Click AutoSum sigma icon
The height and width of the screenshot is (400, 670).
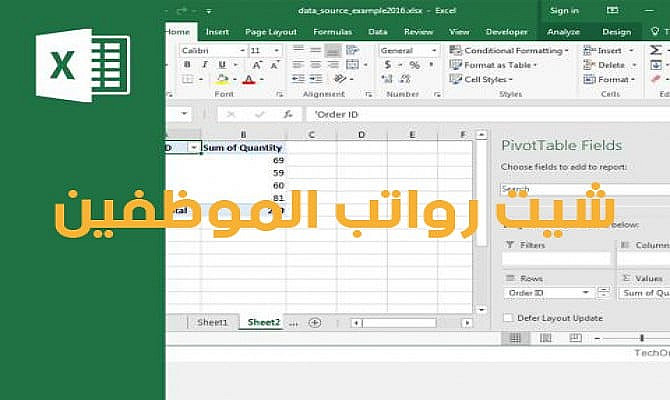(655, 50)
